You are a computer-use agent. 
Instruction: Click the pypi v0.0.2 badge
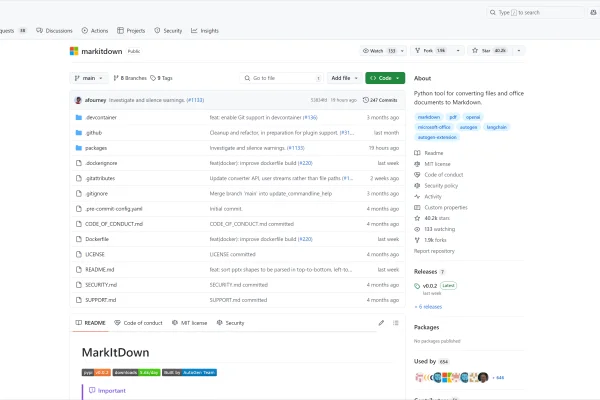pos(96,372)
